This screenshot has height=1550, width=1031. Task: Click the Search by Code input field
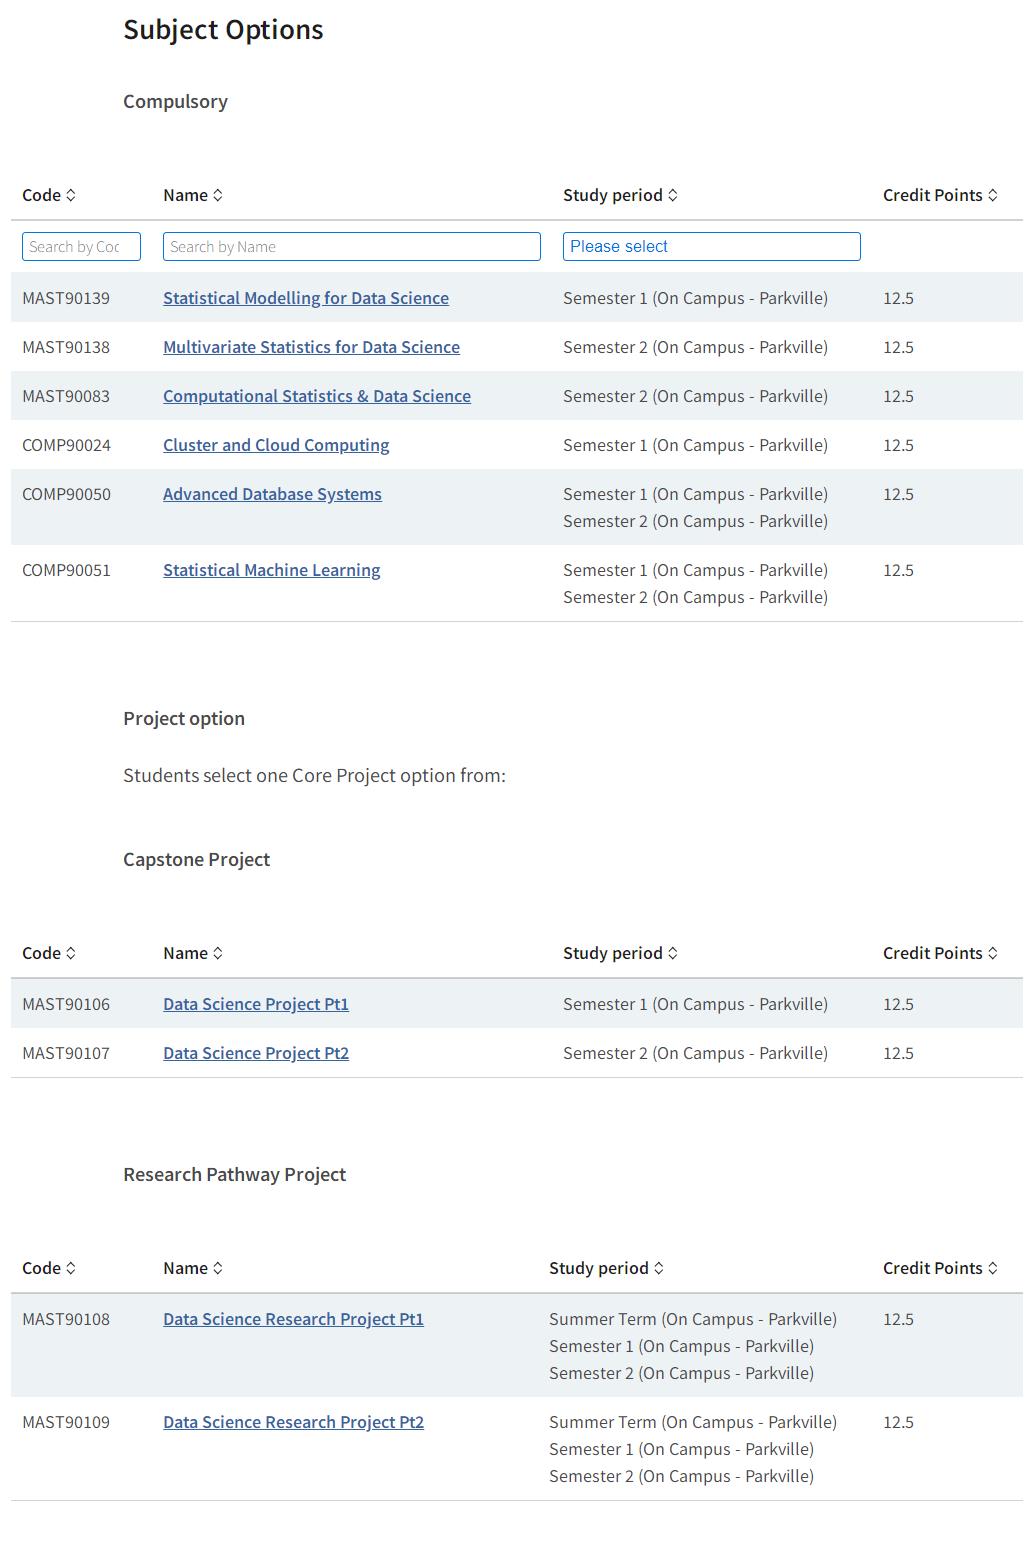click(x=81, y=247)
